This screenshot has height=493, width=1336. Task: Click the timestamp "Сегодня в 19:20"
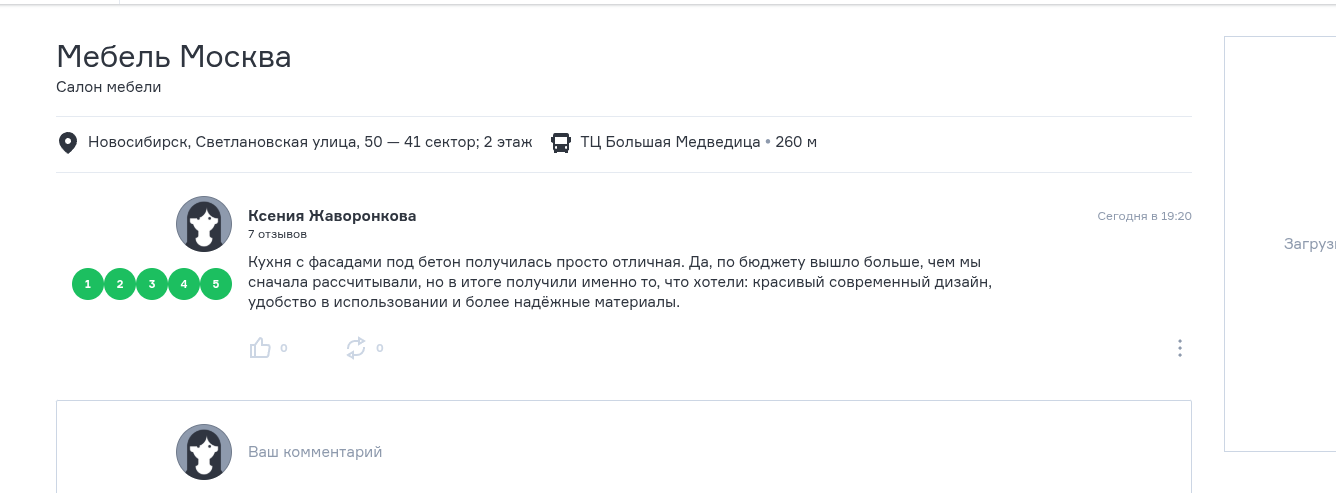click(x=1144, y=216)
